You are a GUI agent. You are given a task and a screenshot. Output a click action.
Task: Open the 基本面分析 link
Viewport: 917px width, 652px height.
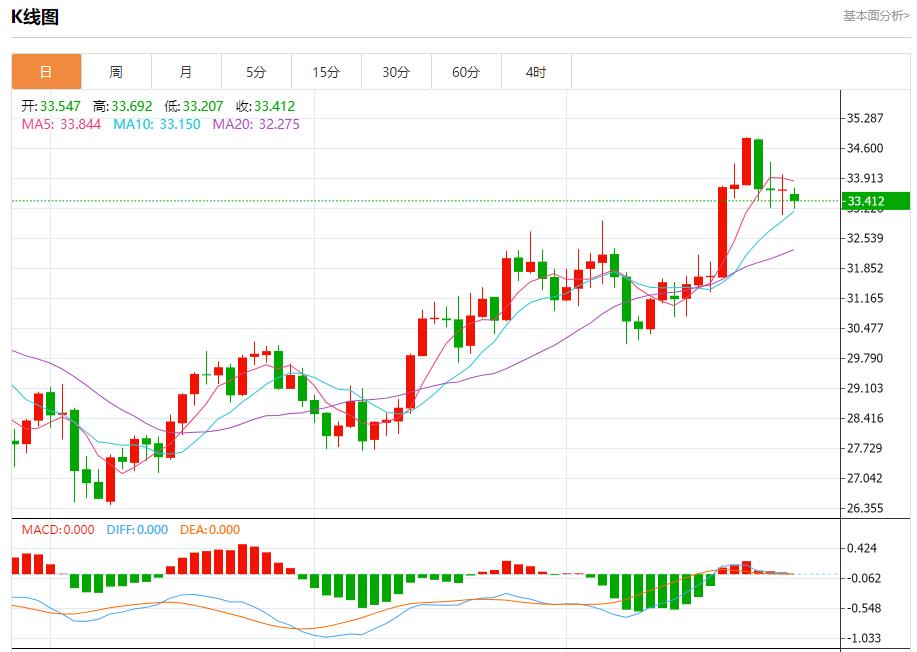[x=876, y=16]
